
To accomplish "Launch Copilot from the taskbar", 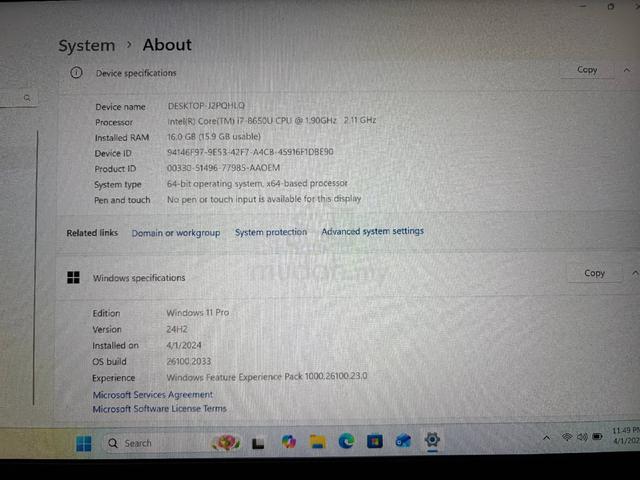I will tap(289, 442).
